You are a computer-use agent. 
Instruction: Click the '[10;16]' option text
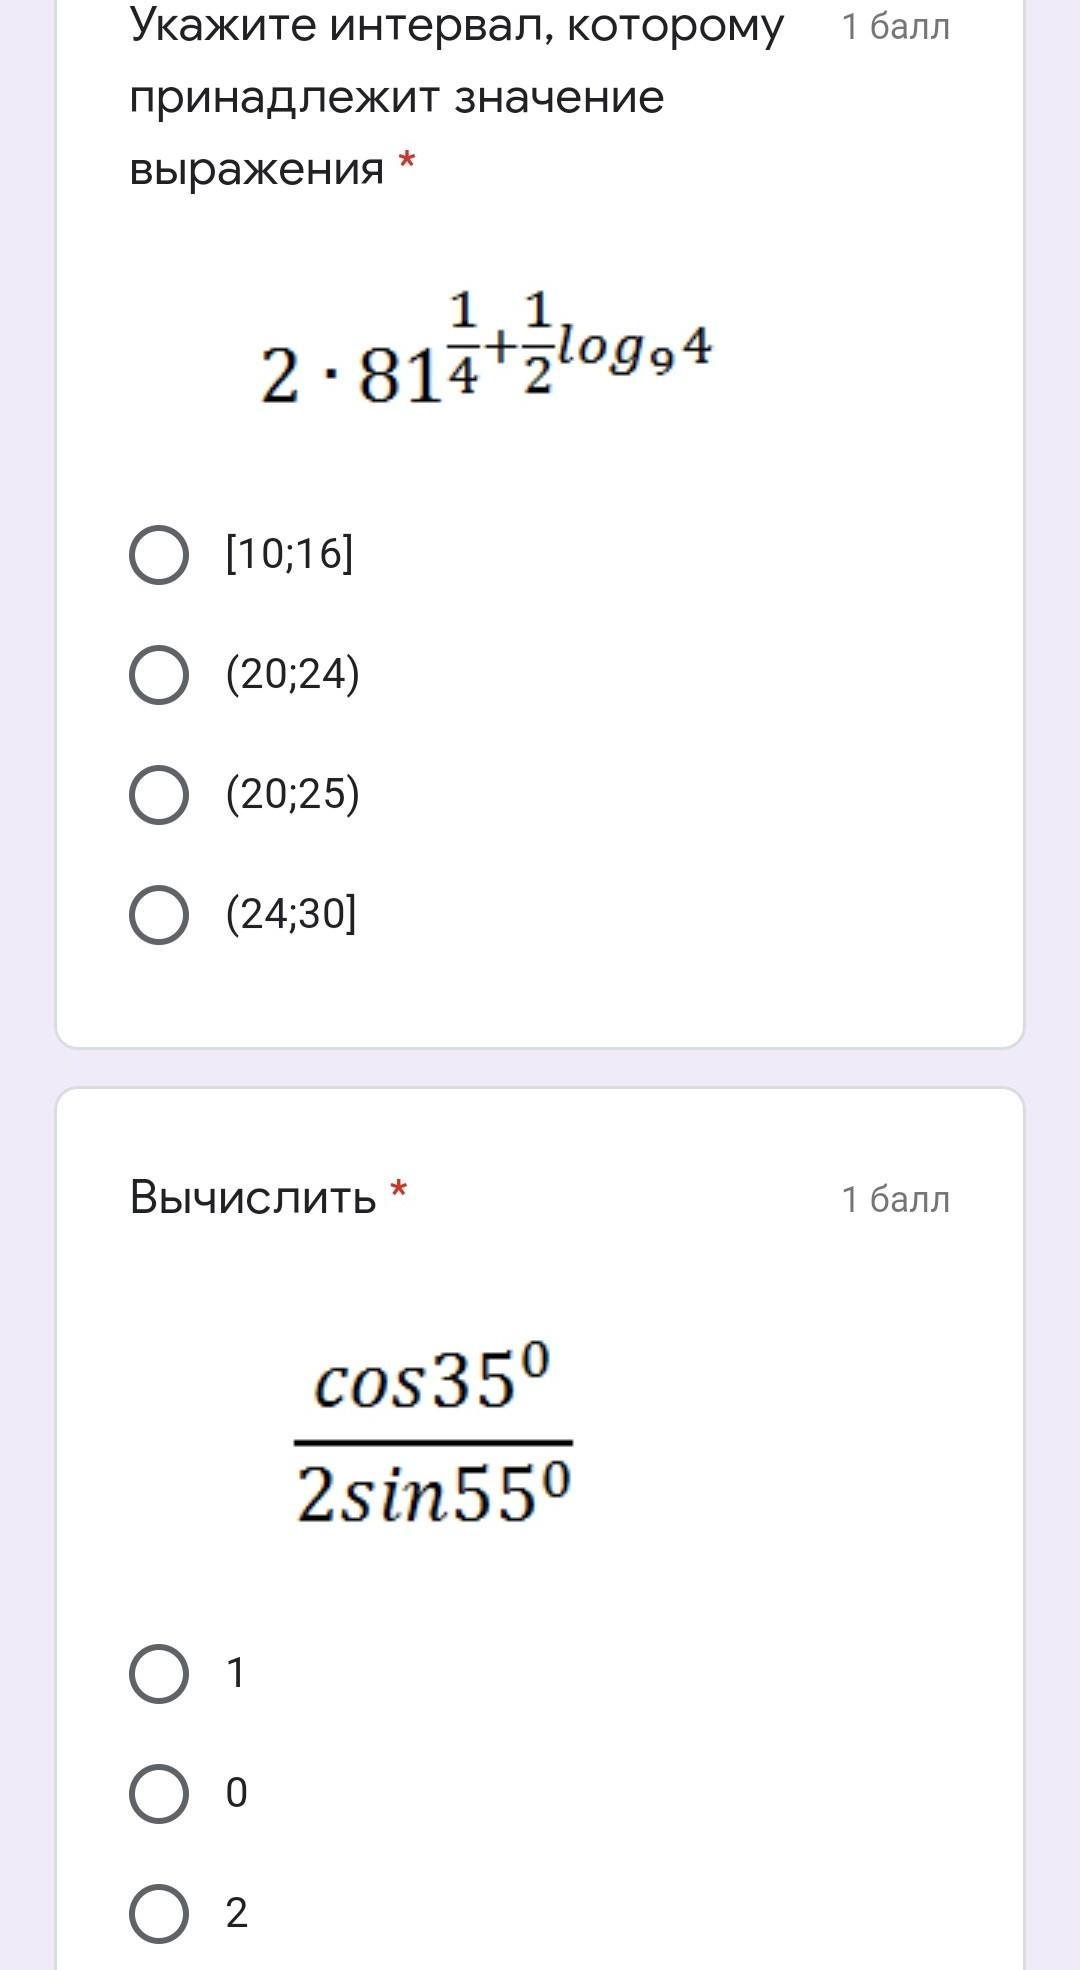click(x=289, y=554)
